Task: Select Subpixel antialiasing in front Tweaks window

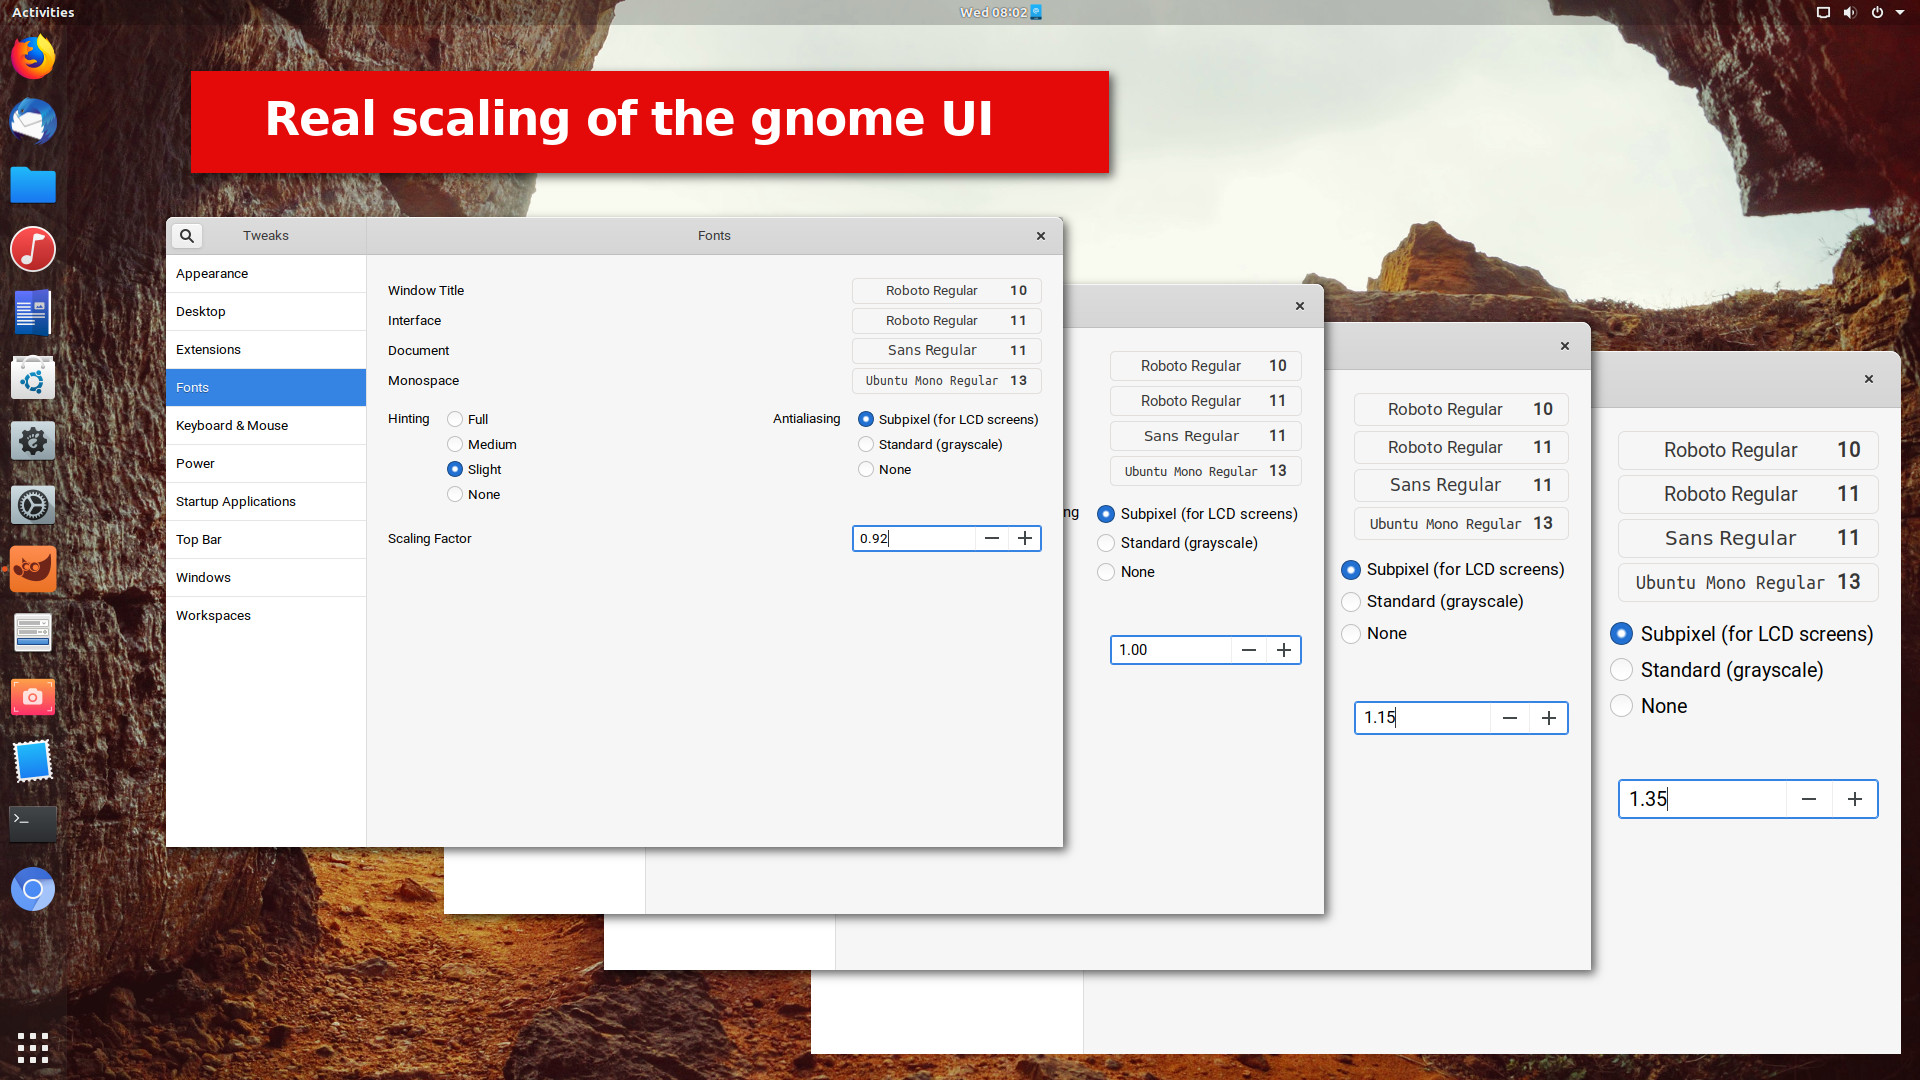Action: click(x=948, y=419)
